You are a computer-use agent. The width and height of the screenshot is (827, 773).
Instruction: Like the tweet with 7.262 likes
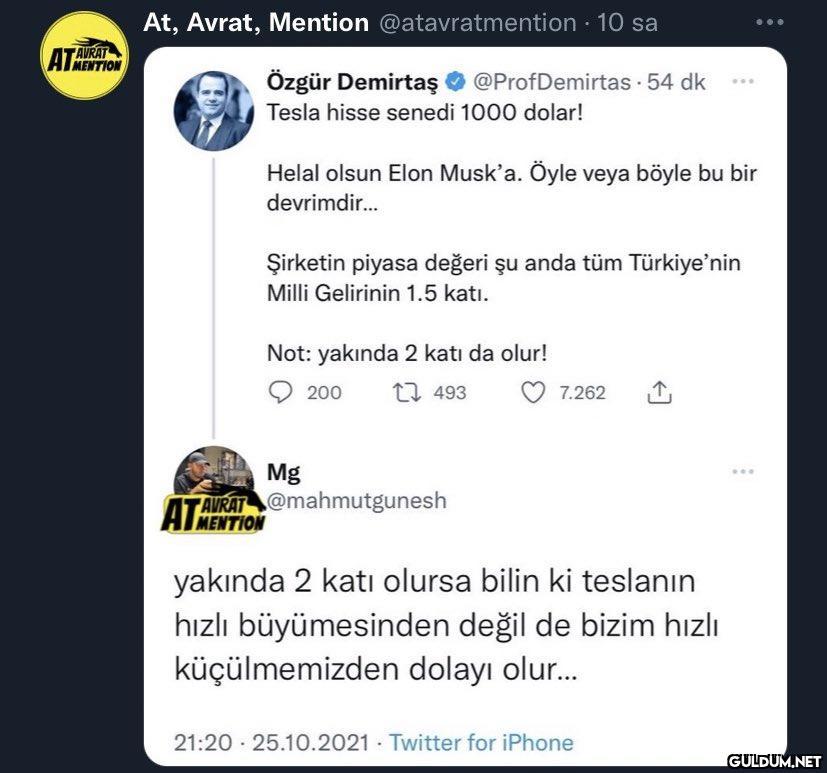coord(533,393)
